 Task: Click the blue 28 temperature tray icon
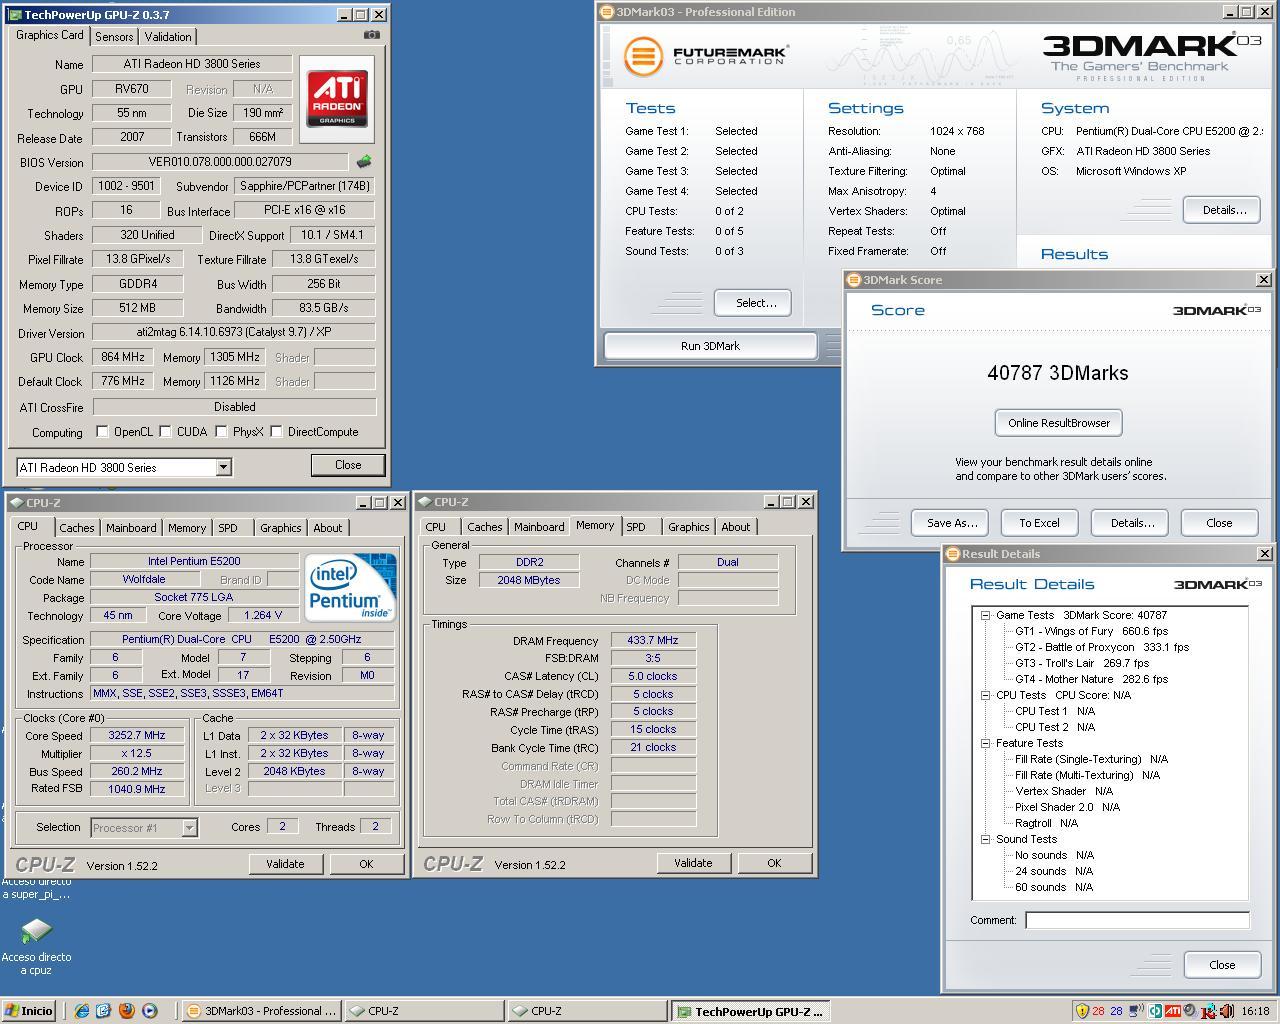[1117, 1011]
